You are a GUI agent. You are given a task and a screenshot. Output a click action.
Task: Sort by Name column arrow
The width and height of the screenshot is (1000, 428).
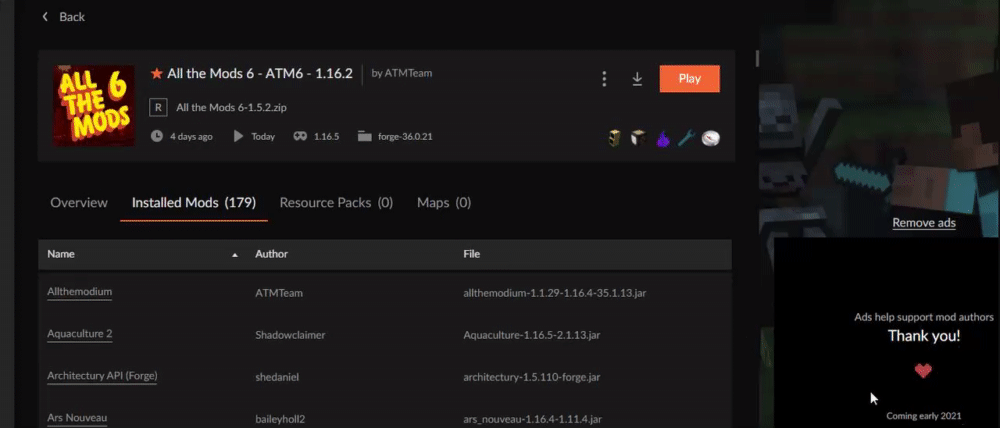tap(235, 255)
